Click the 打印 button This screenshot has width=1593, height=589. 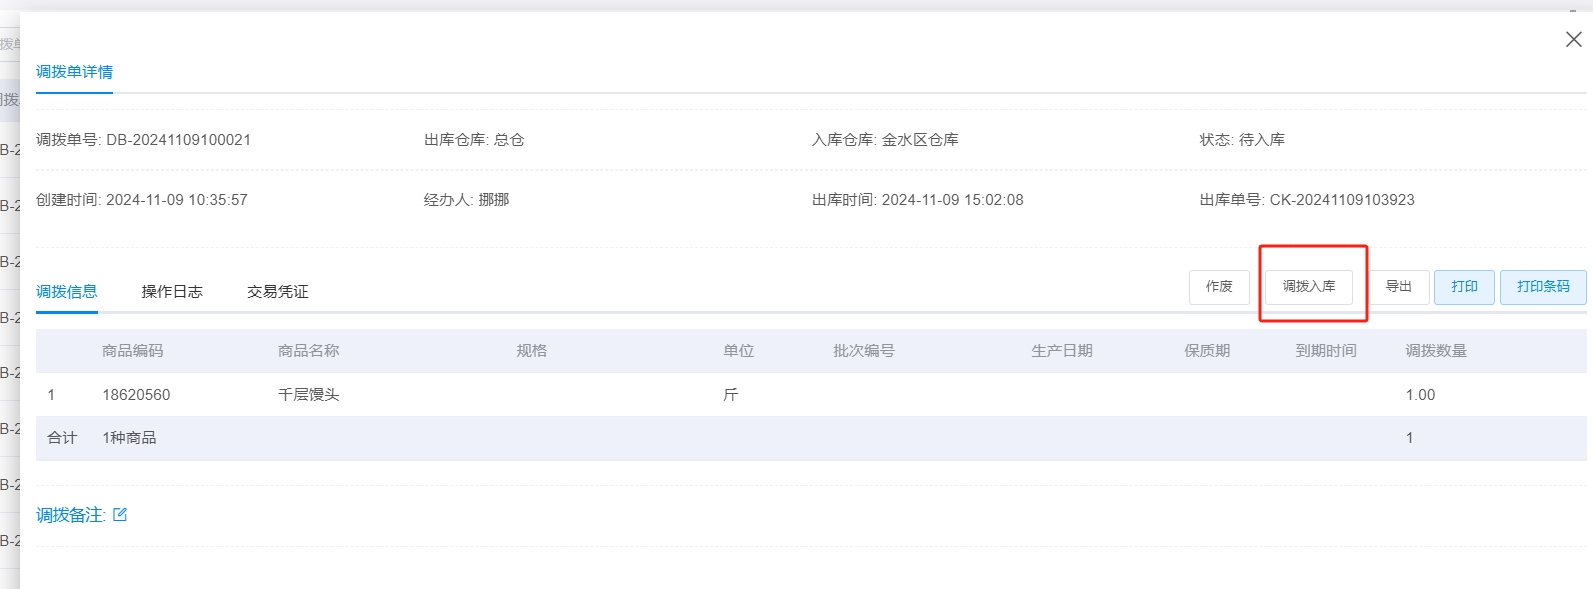1464,287
